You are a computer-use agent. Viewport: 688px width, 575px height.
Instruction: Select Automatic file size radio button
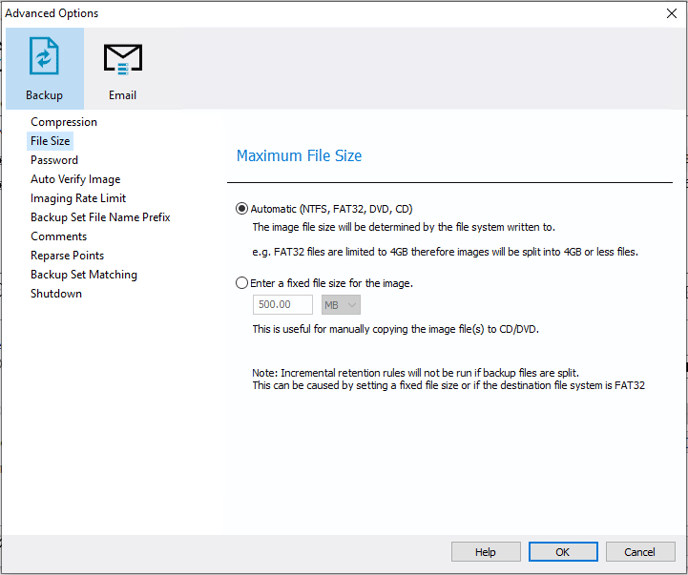pyautogui.click(x=242, y=208)
